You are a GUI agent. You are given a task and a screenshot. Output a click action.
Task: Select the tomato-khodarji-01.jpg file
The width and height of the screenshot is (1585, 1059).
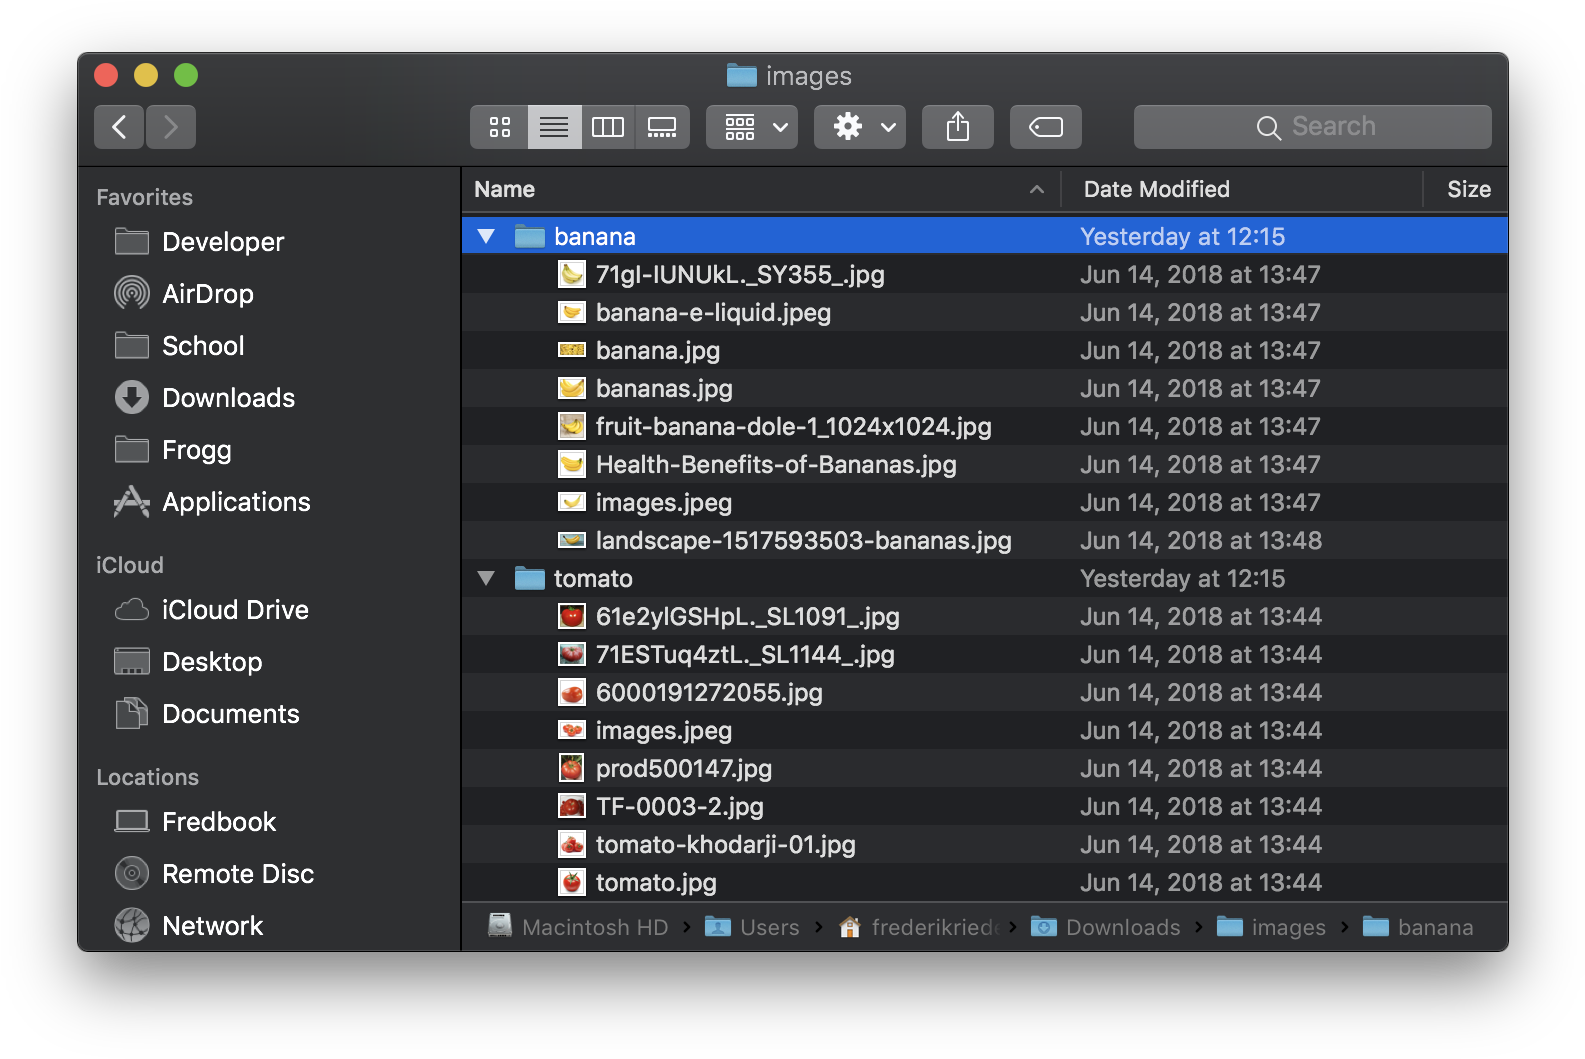tap(725, 845)
